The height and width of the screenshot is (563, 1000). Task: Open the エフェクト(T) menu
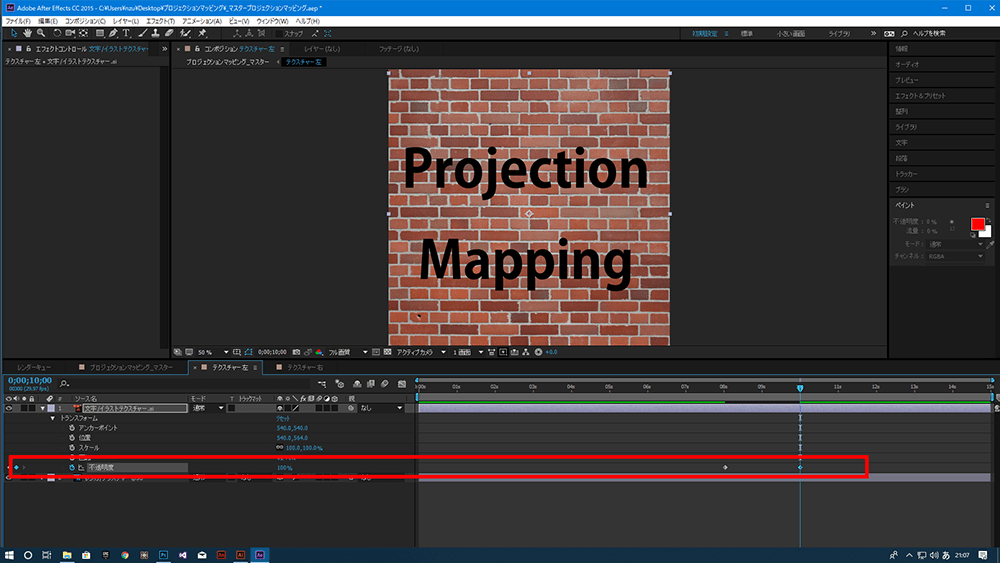click(160, 21)
